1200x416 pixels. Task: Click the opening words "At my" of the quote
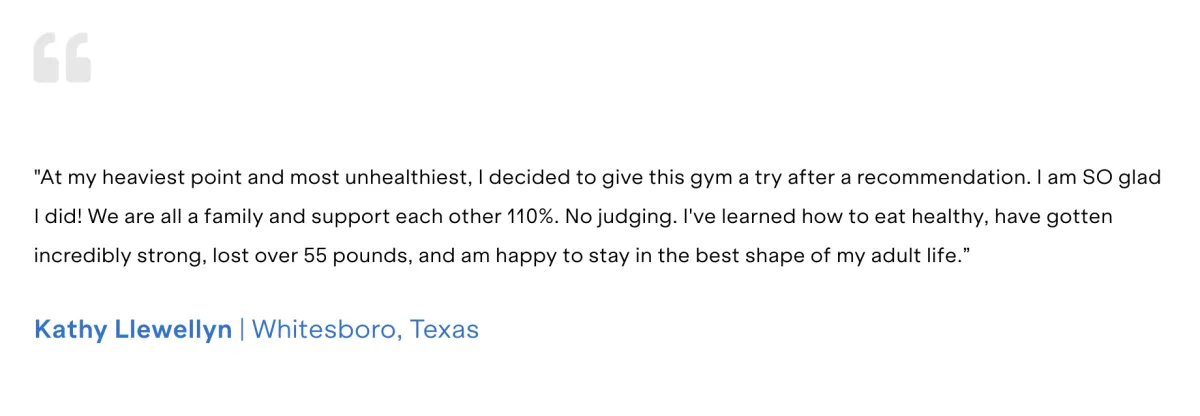point(60,178)
